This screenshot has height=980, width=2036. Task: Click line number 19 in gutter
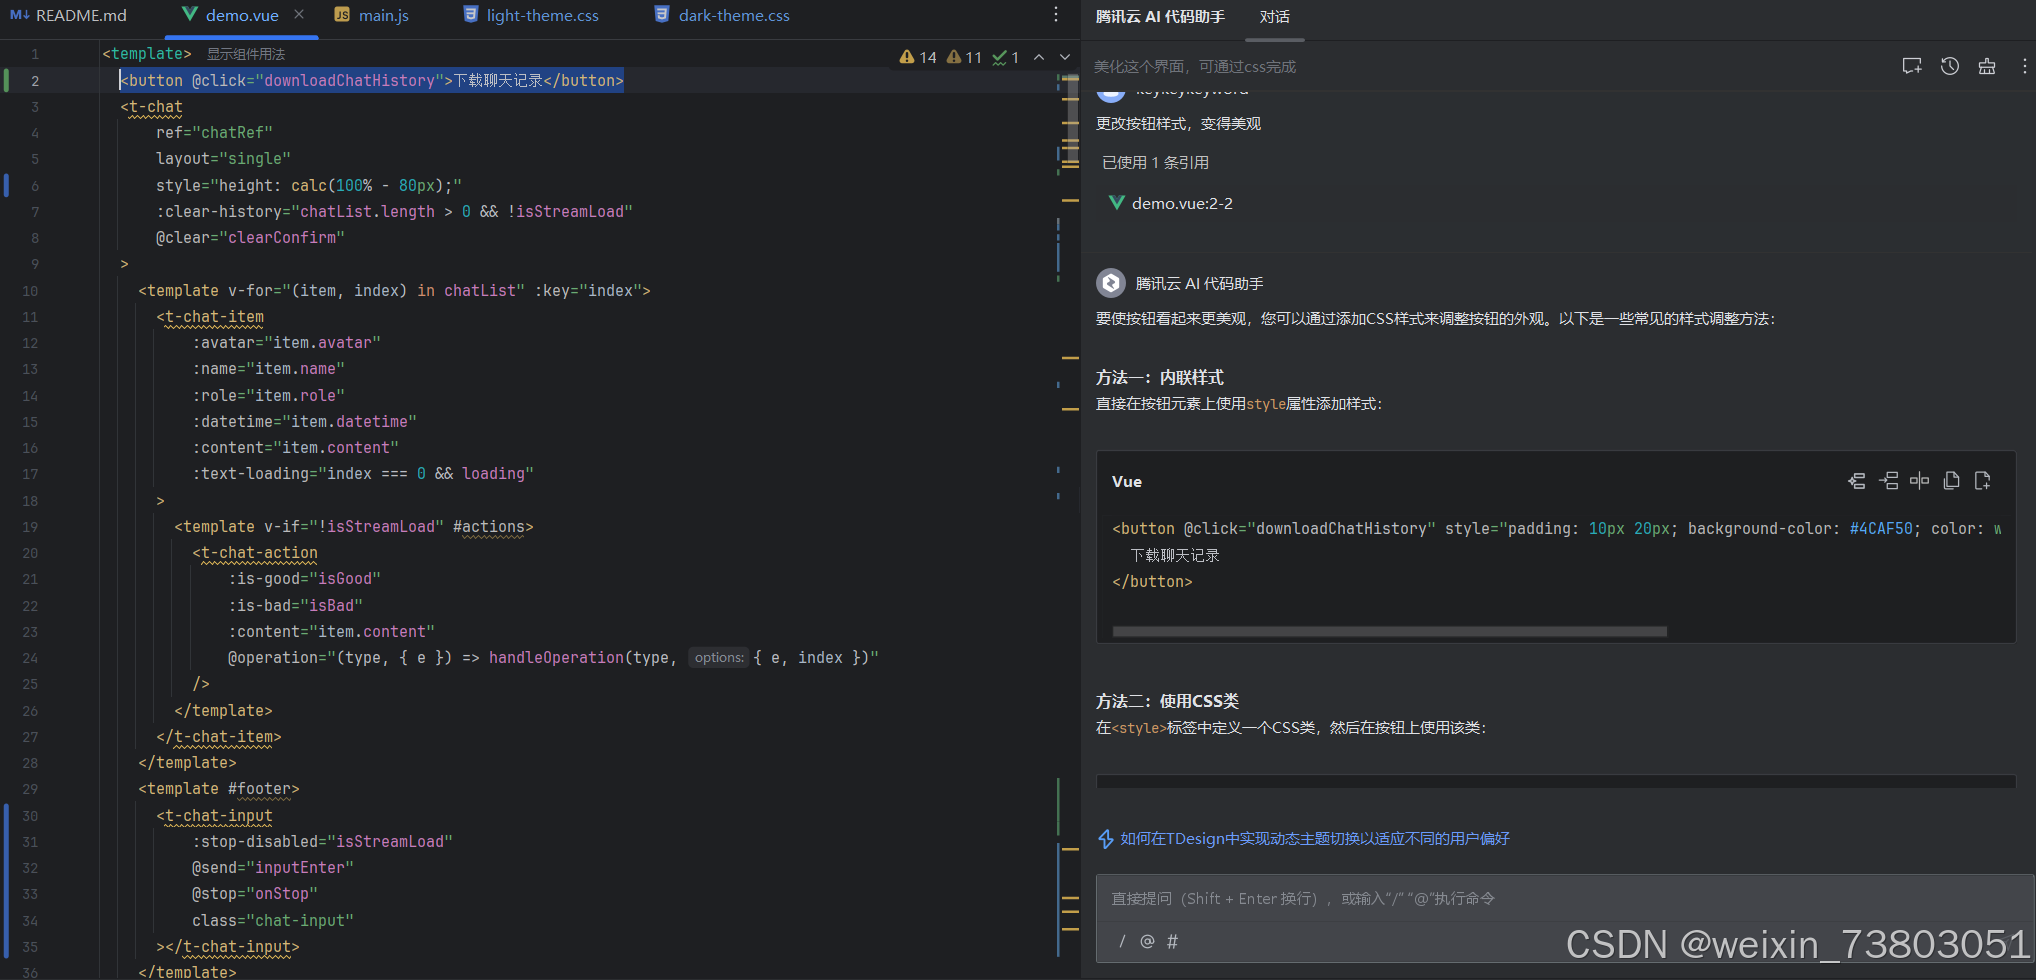(x=30, y=527)
